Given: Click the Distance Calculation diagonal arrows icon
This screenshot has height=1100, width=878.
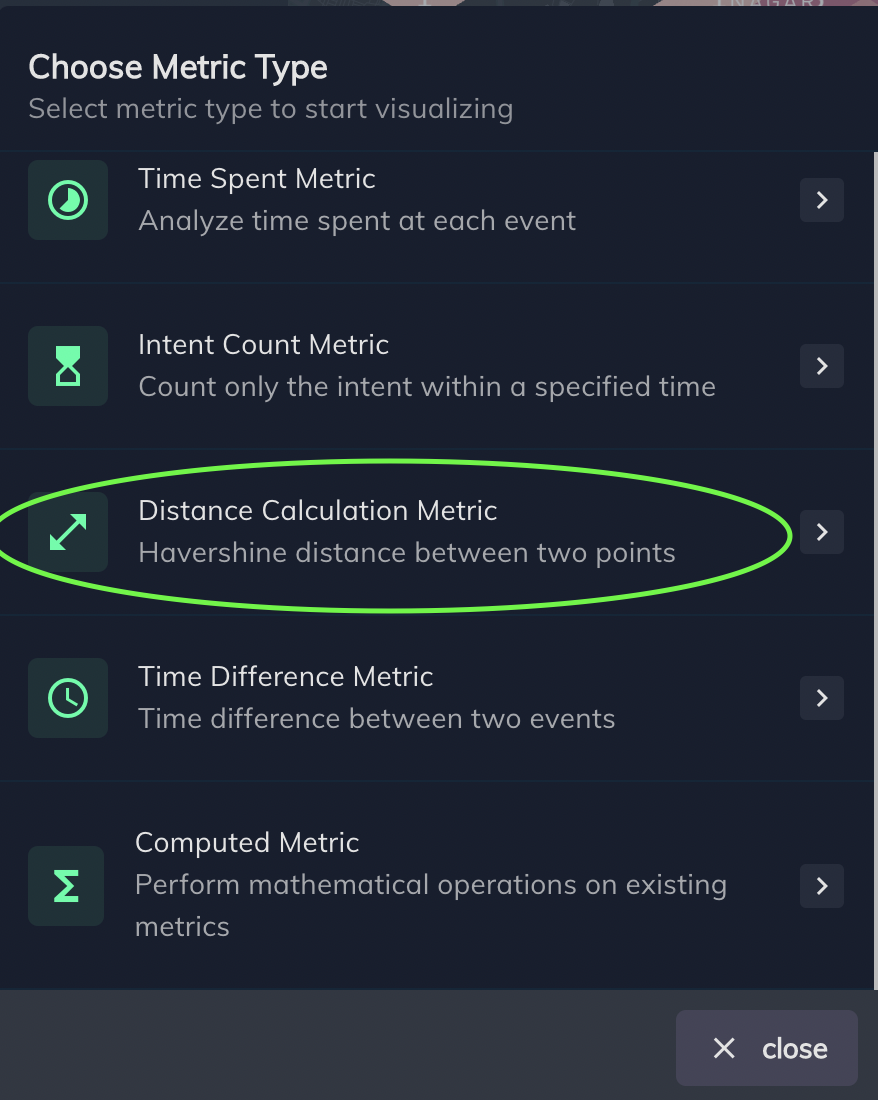Looking at the screenshot, I should point(68,532).
